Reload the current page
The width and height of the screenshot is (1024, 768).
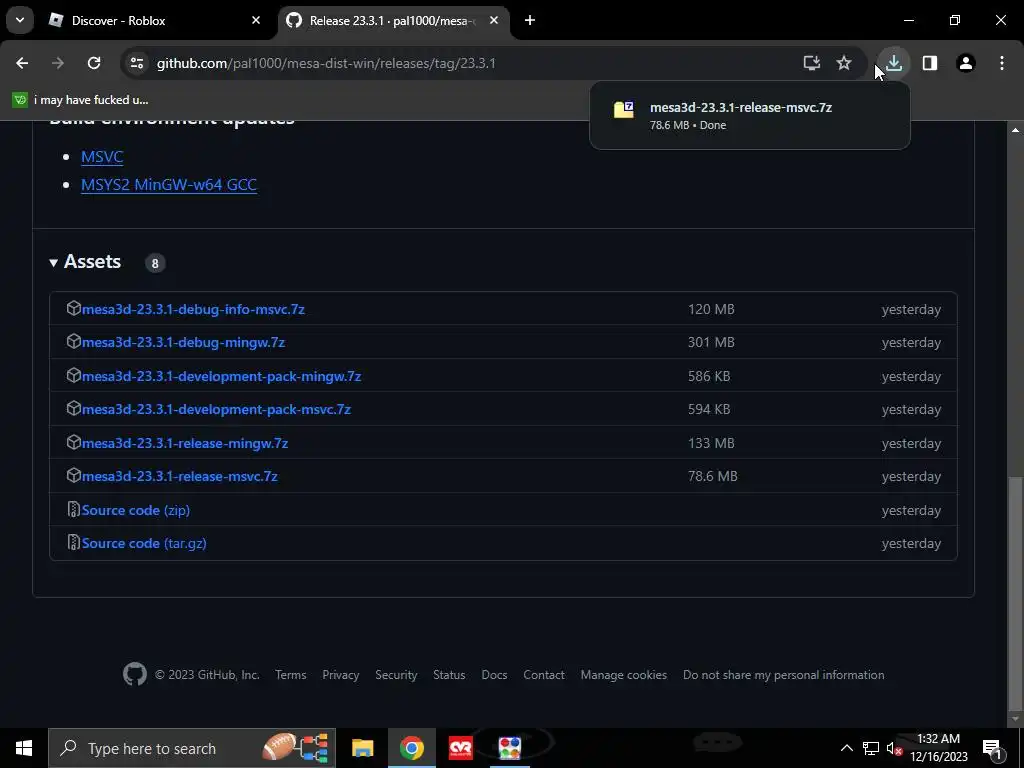[x=94, y=63]
